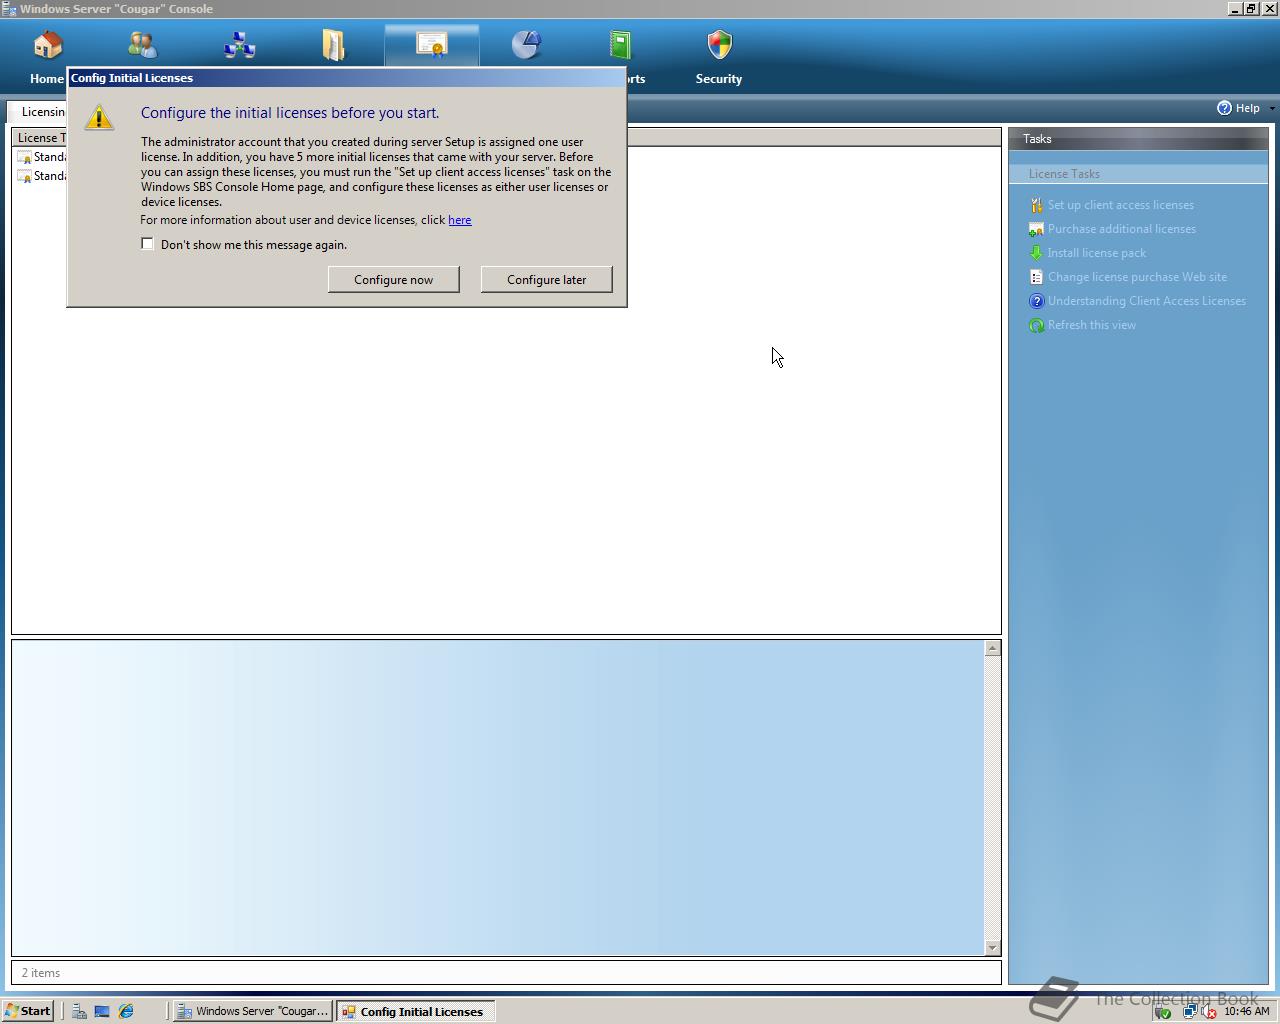Image resolution: width=1280 pixels, height=1024 pixels.
Task: Click the details pane scroll up arrow
Action: (x=992, y=648)
